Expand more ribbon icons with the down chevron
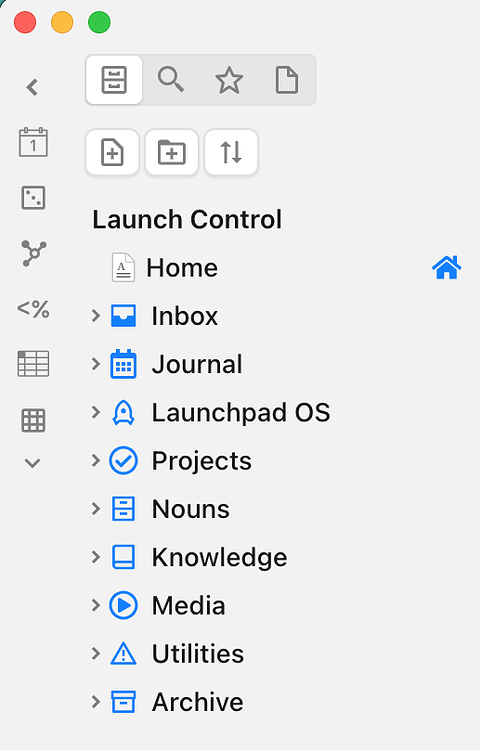The image size is (480, 750). click(33, 463)
